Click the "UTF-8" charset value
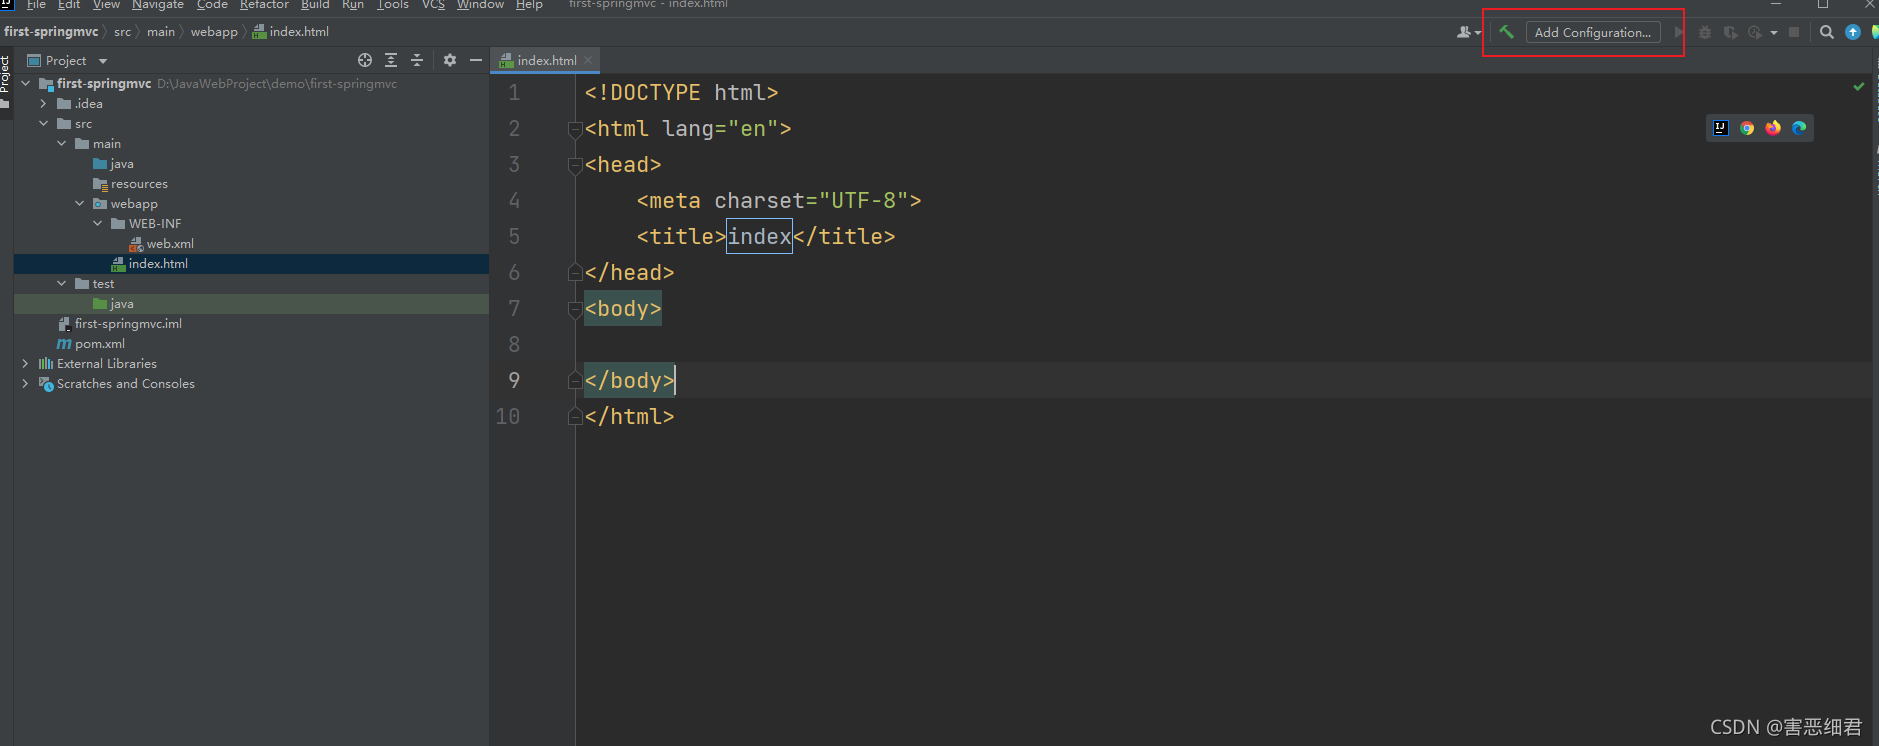The width and height of the screenshot is (1879, 746). 863,201
